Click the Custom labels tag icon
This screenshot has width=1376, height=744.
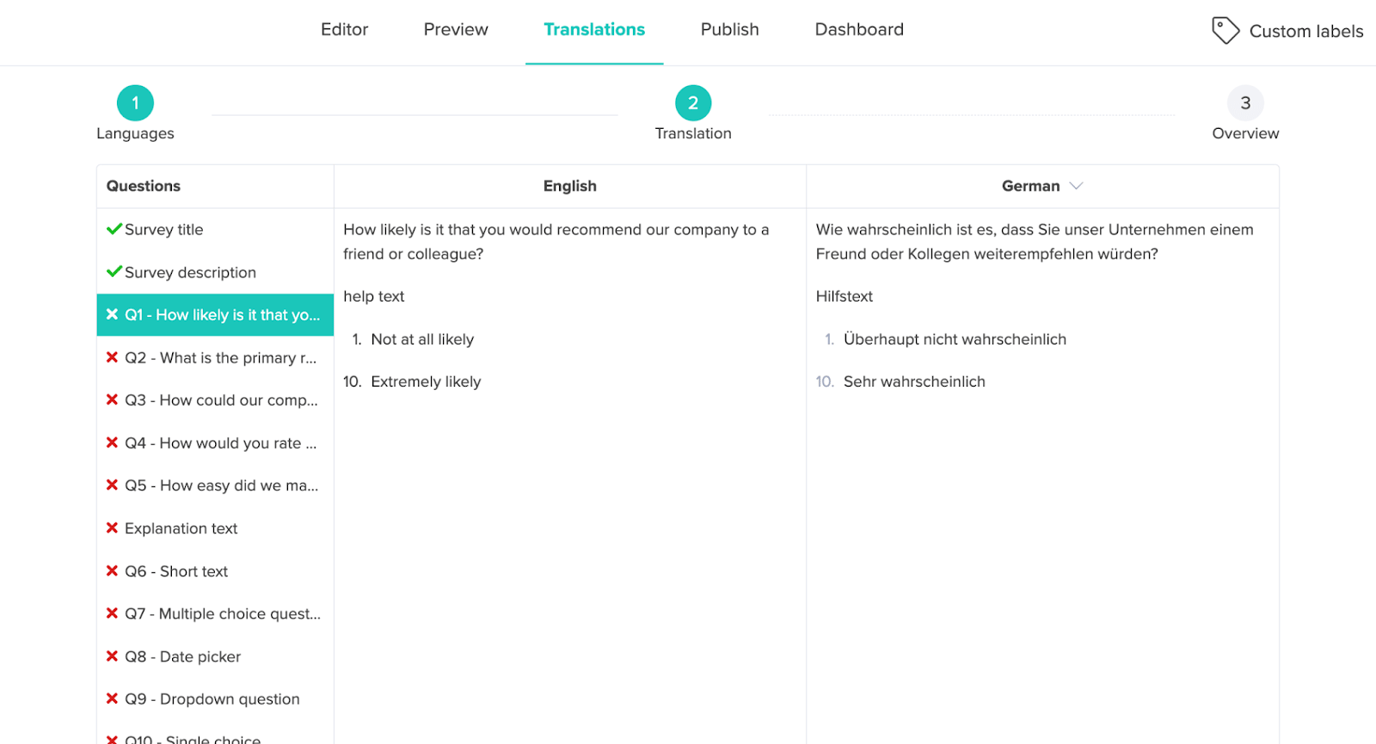[x=1225, y=31]
